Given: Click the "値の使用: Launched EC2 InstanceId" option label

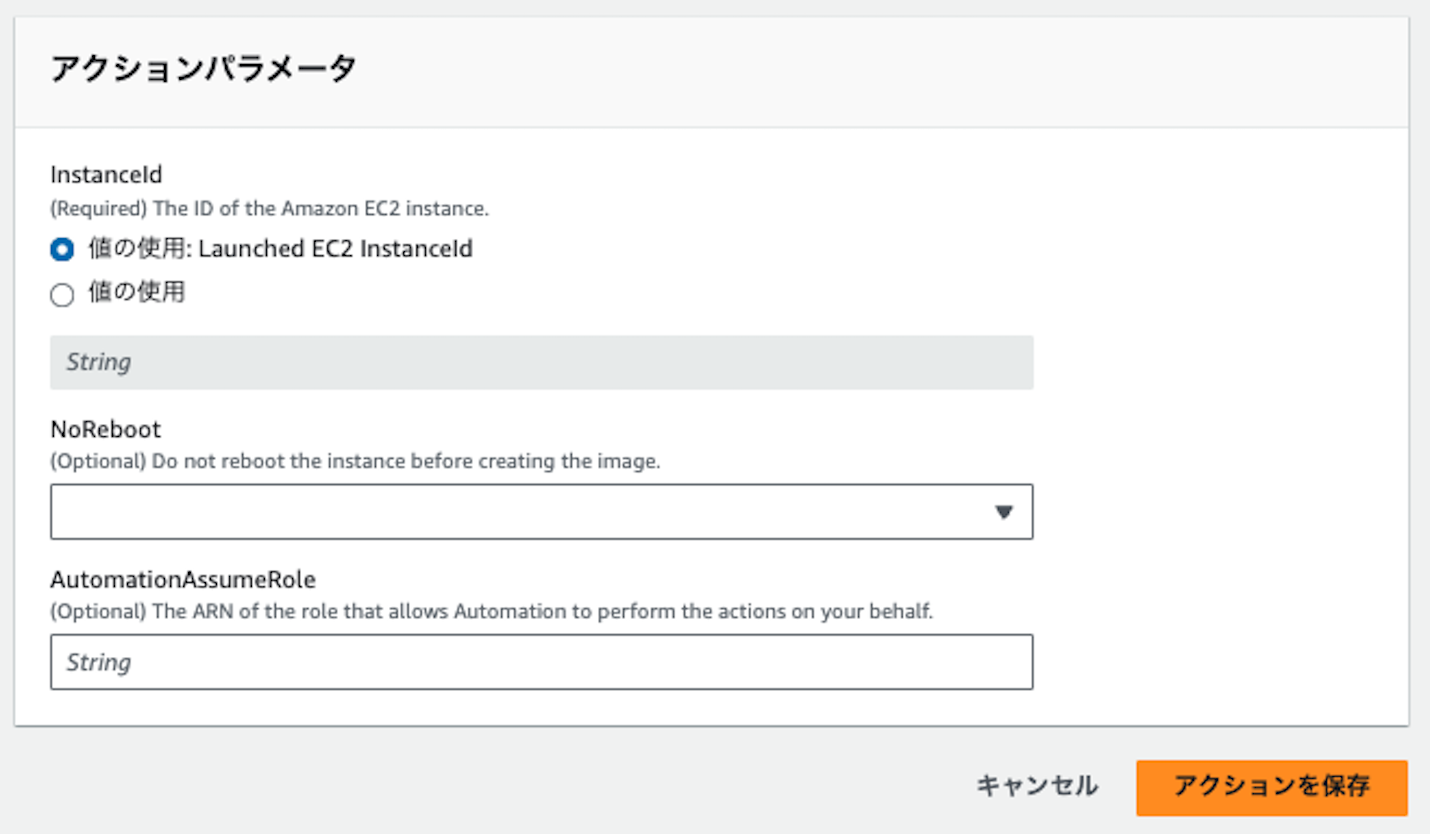Looking at the screenshot, I should (280, 249).
